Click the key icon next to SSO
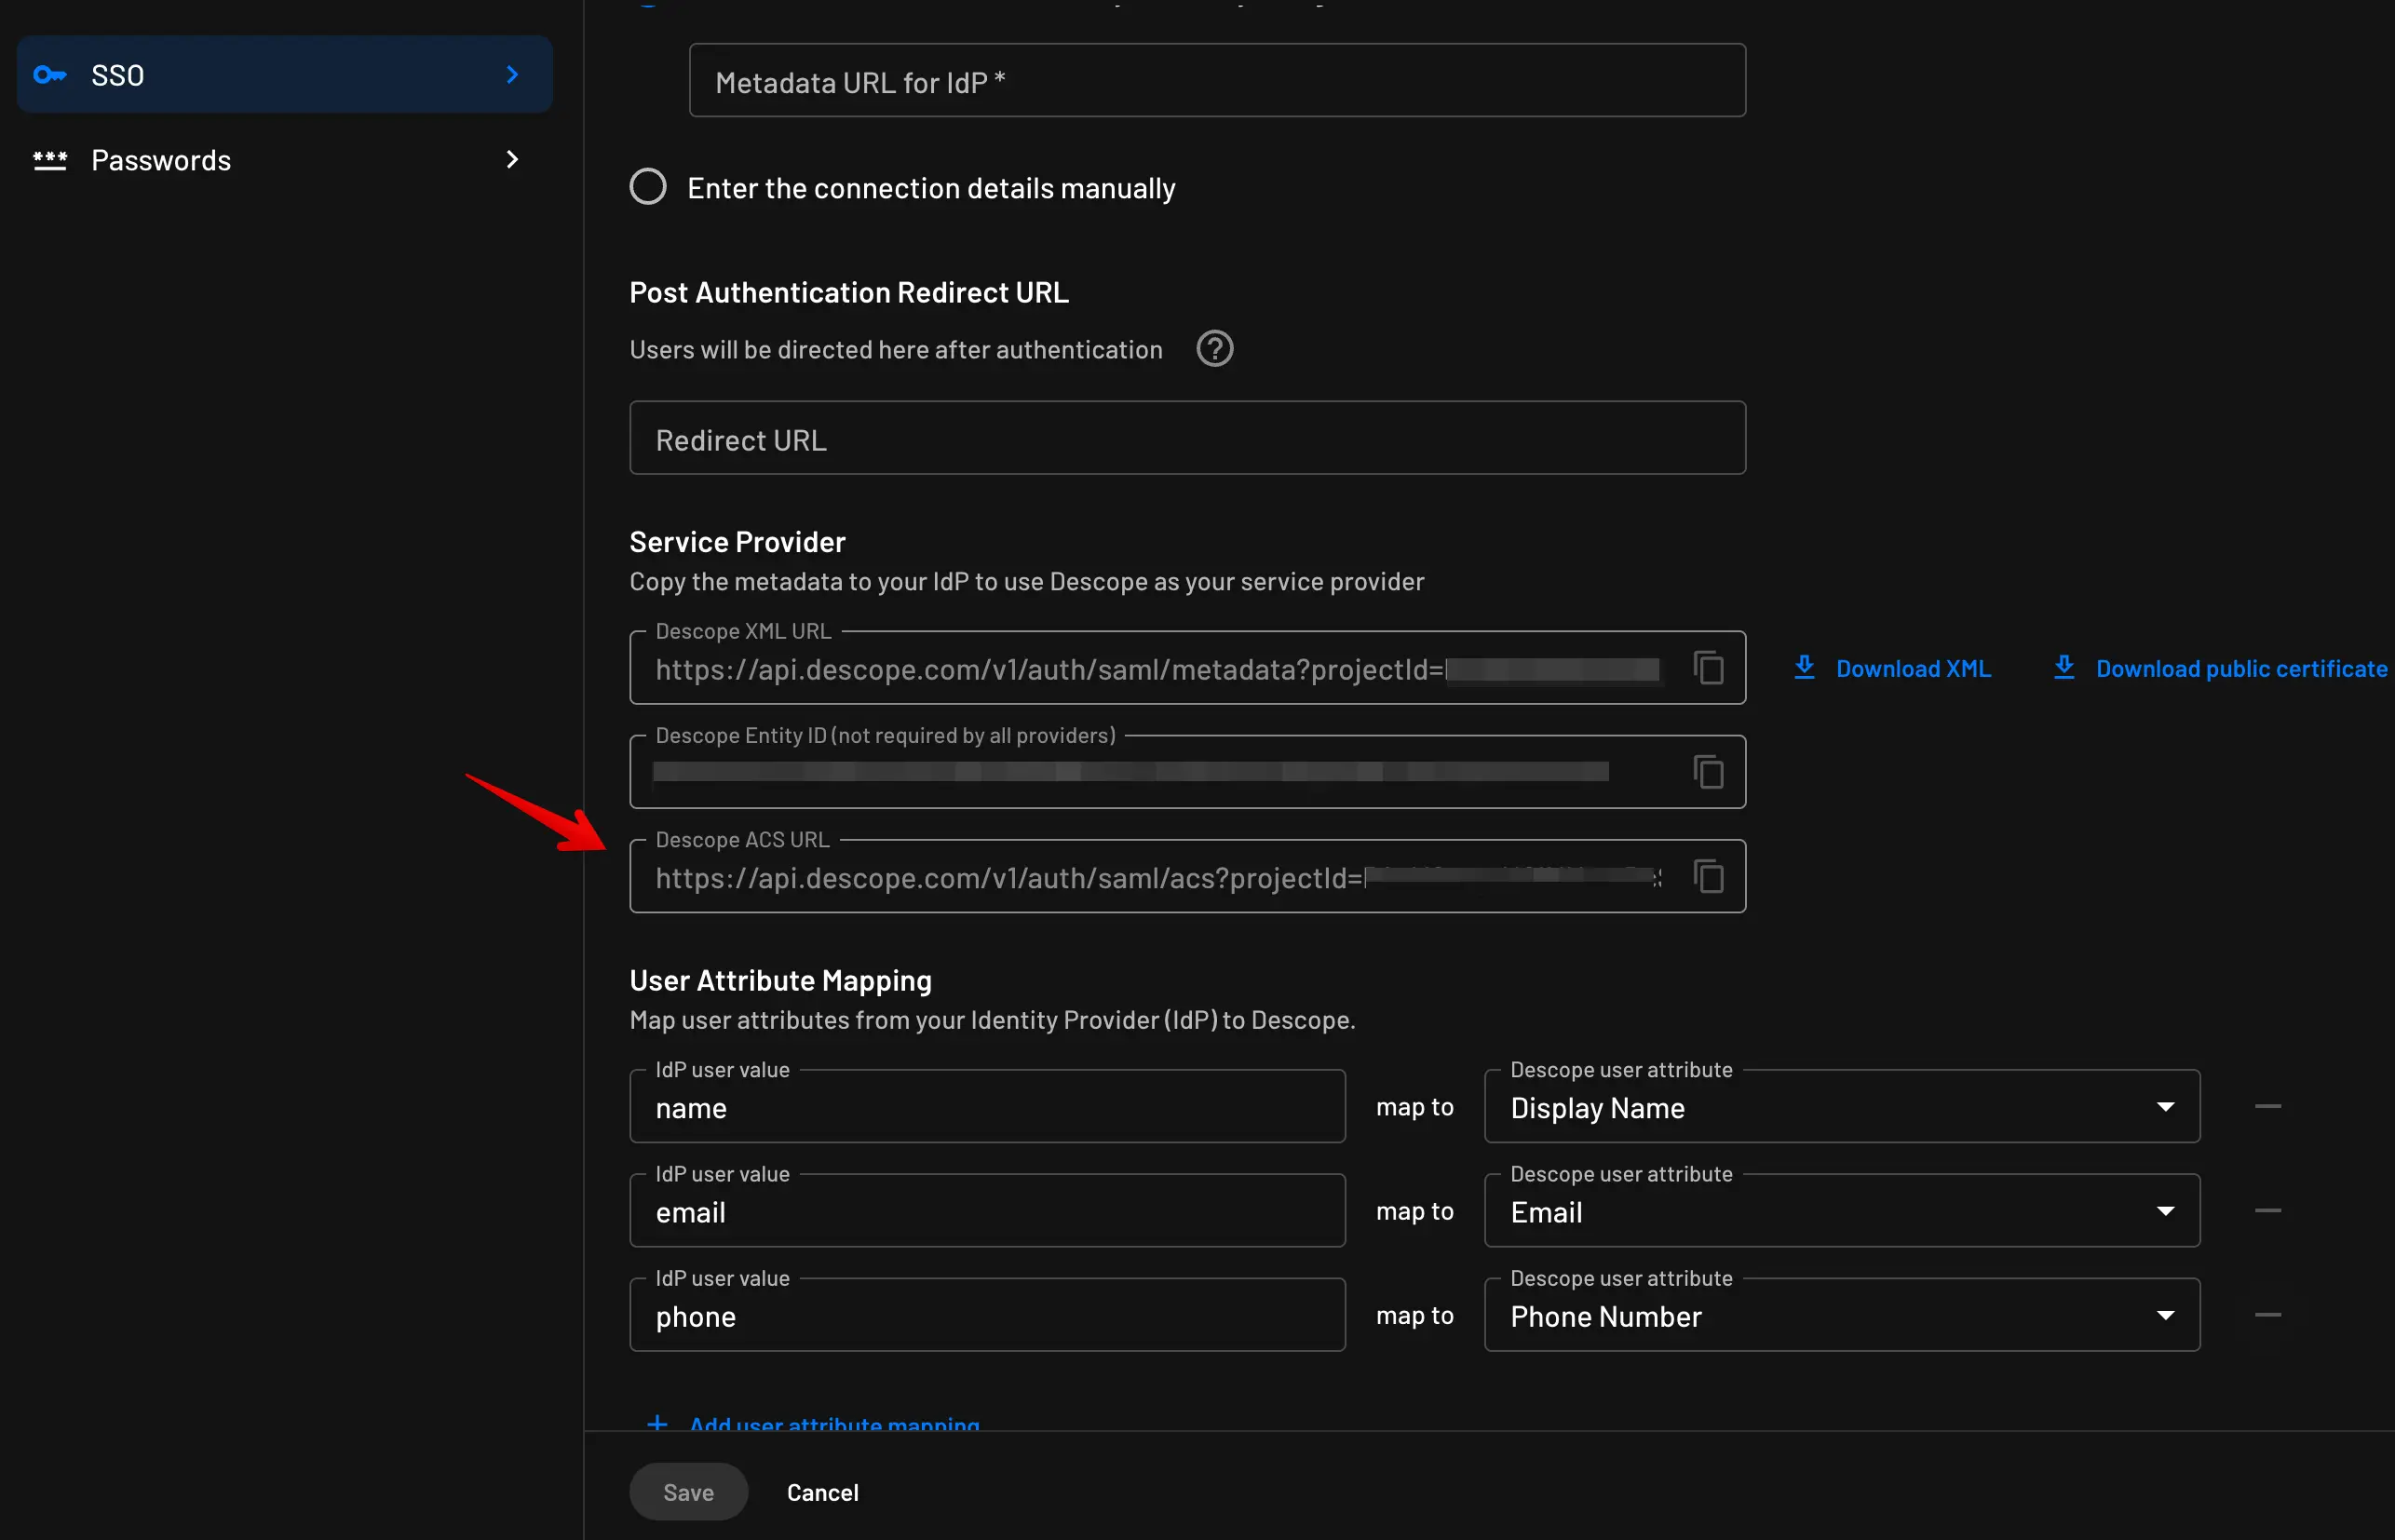 50,74
